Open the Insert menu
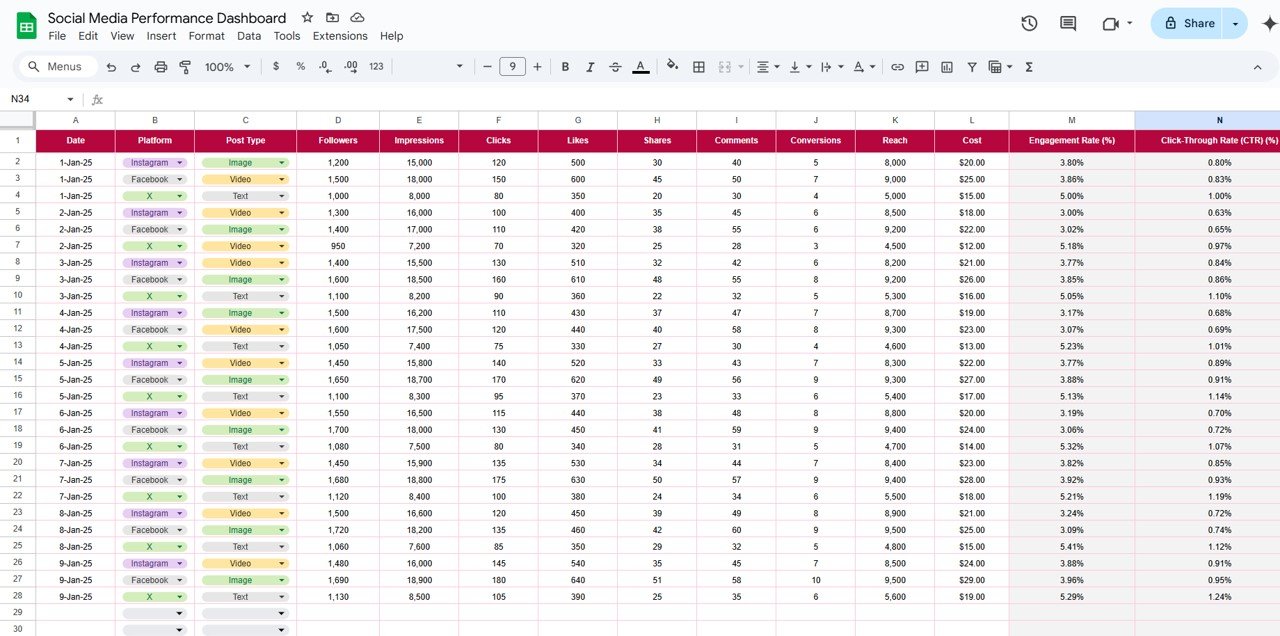Viewport: 1280px width, 636px height. tap(161, 36)
